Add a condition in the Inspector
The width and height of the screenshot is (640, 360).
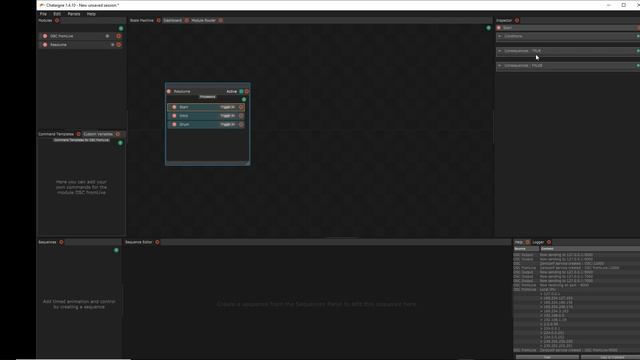point(638,36)
